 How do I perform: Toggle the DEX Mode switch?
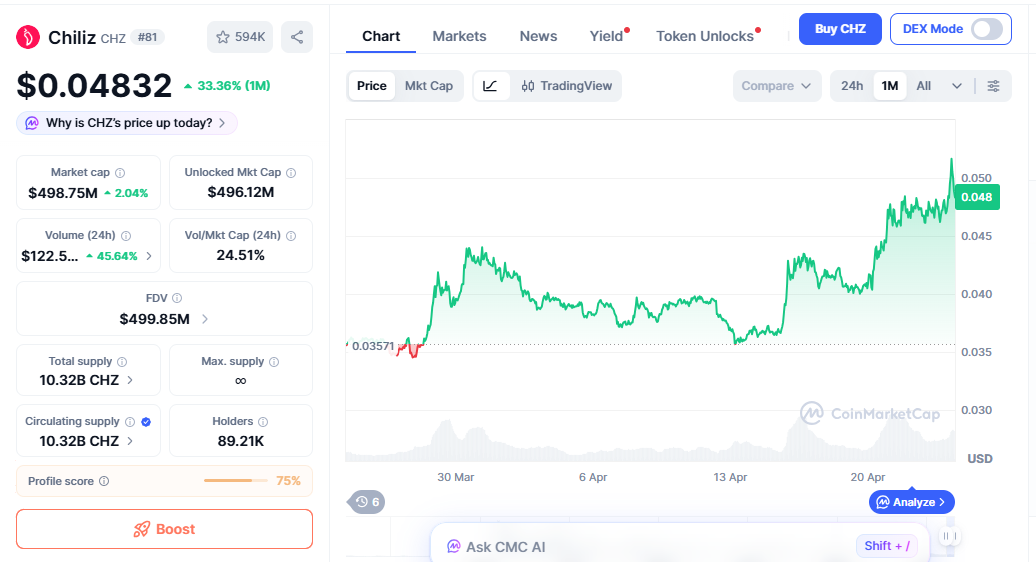[987, 29]
